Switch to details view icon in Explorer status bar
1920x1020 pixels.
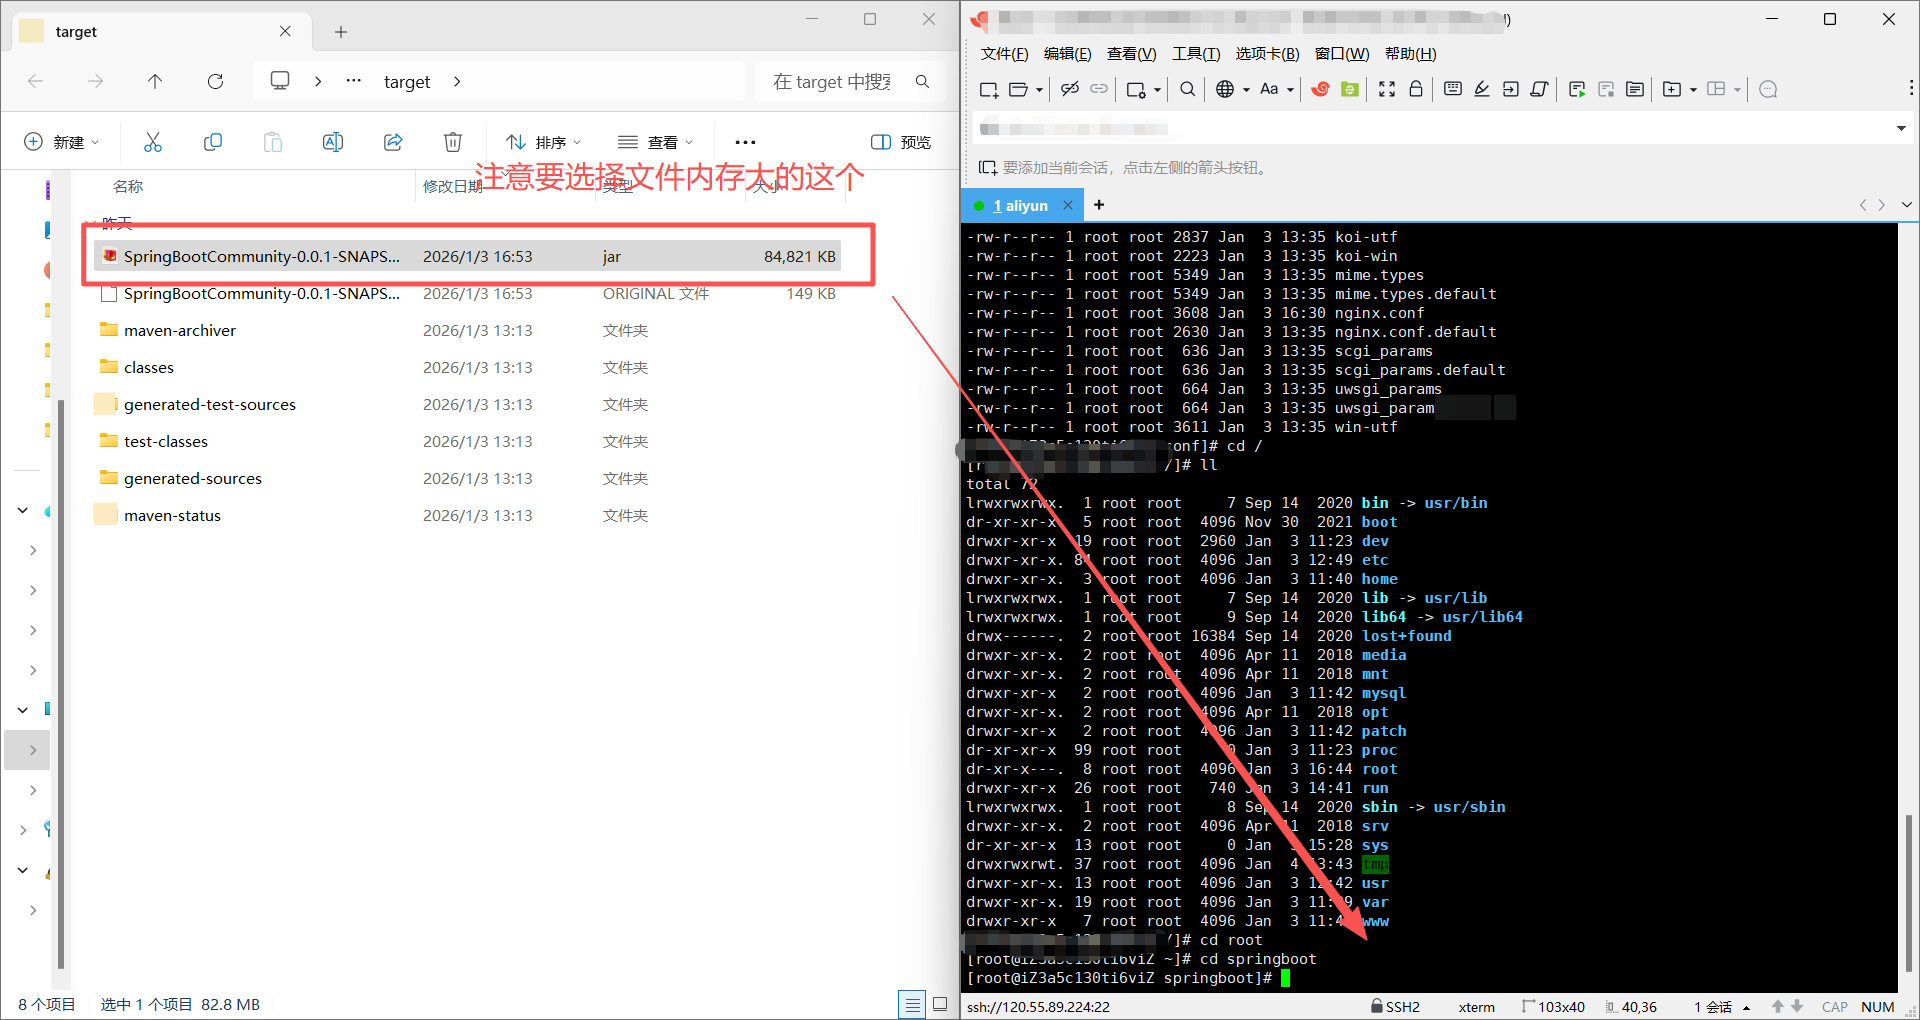[x=912, y=1004]
